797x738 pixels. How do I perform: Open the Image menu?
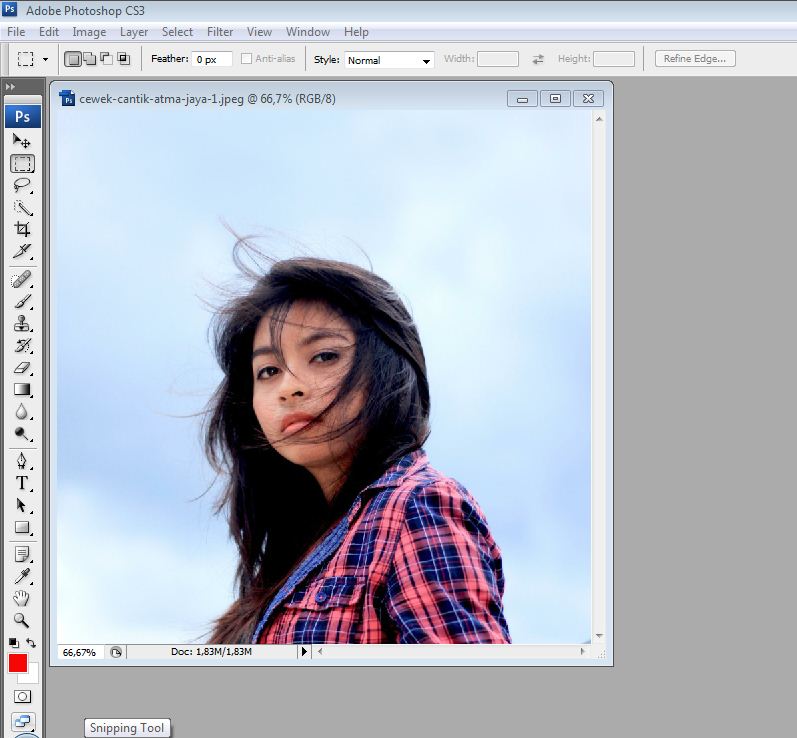pyautogui.click(x=89, y=32)
